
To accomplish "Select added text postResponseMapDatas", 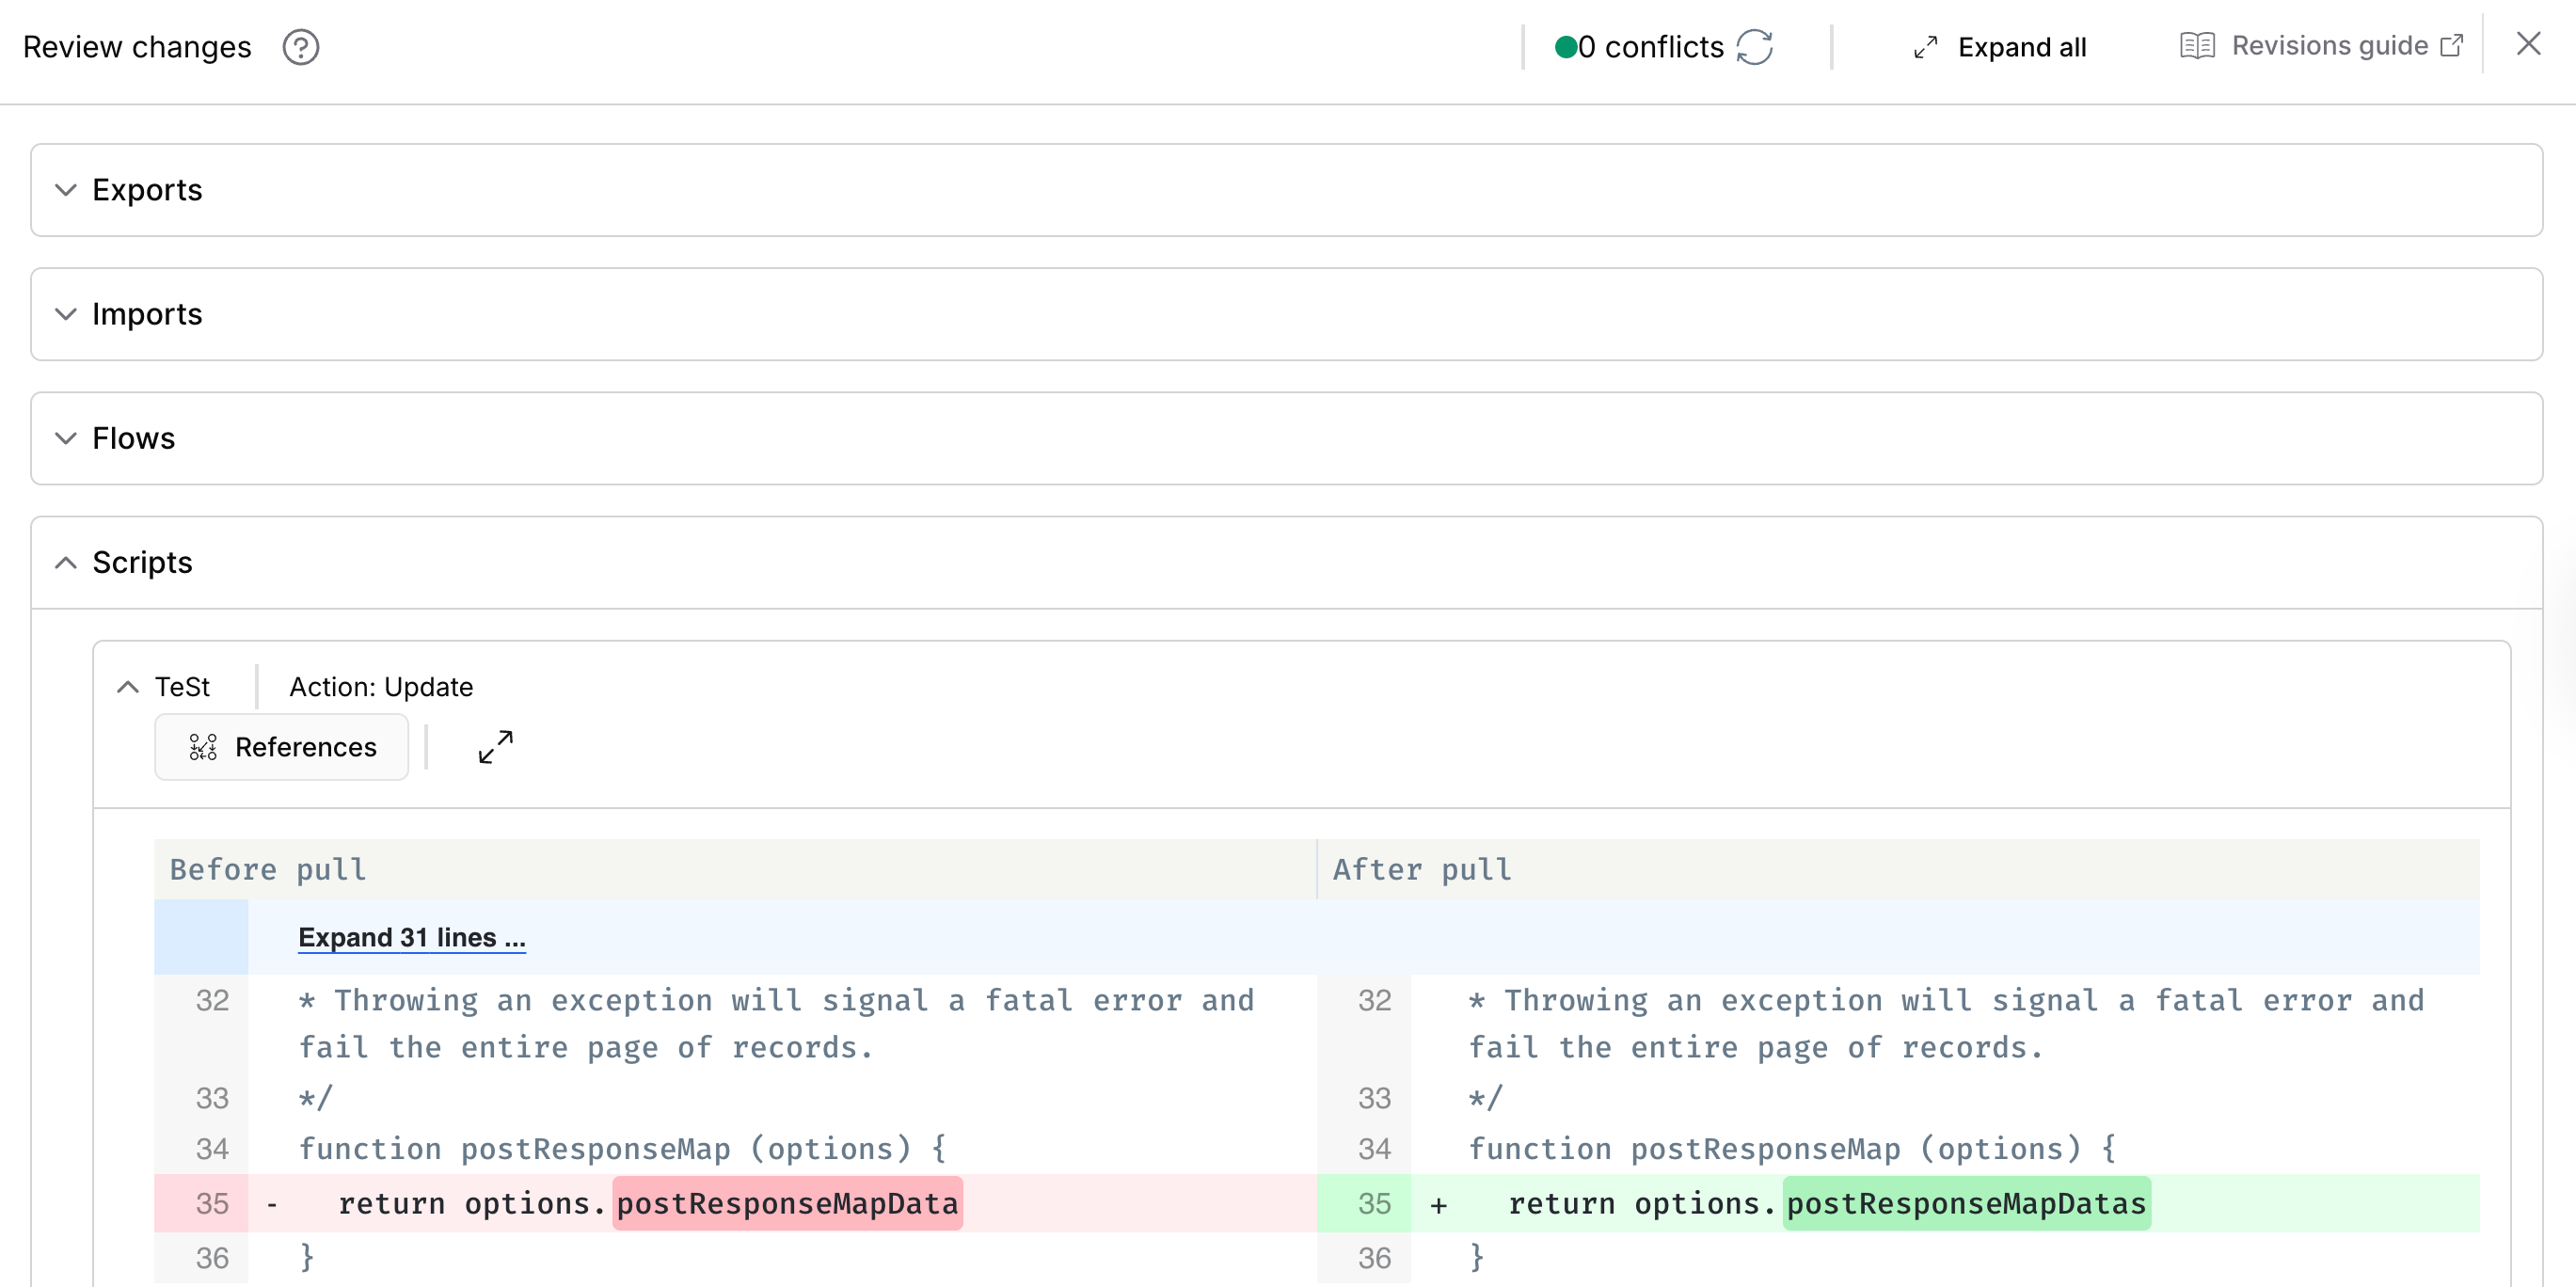I will pos(1966,1203).
